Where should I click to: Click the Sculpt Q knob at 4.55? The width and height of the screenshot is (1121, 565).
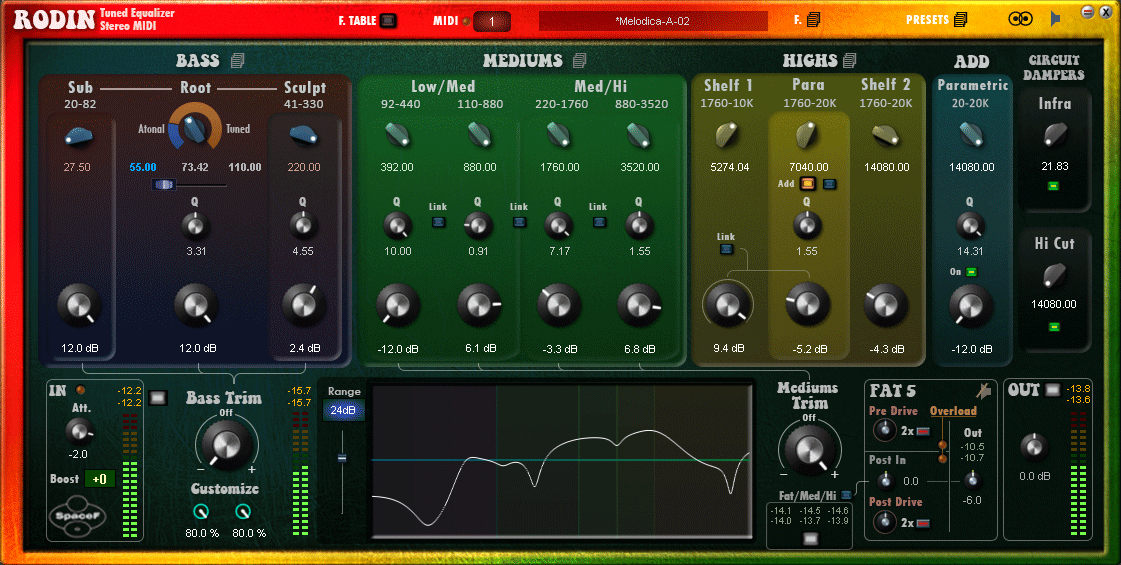click(304, 226)
